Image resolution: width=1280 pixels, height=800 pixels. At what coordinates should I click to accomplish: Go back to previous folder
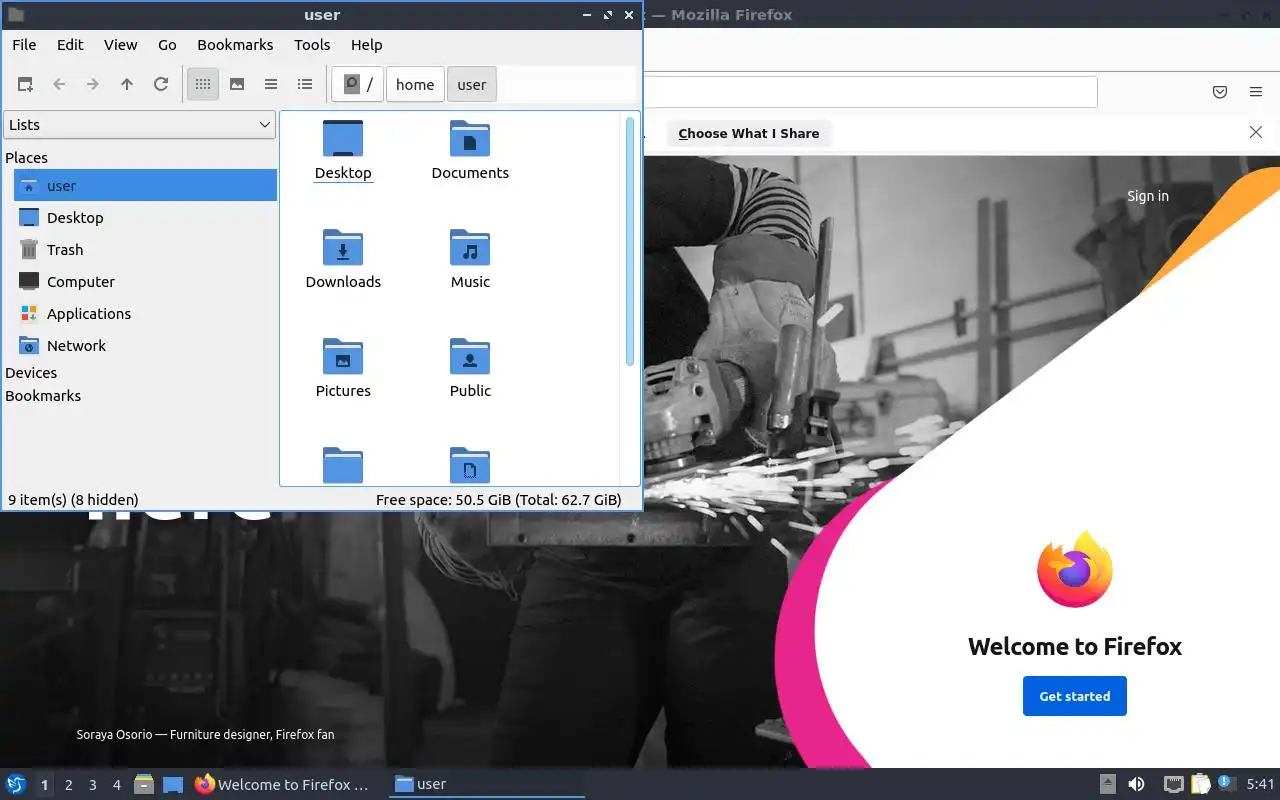(59, 85)
